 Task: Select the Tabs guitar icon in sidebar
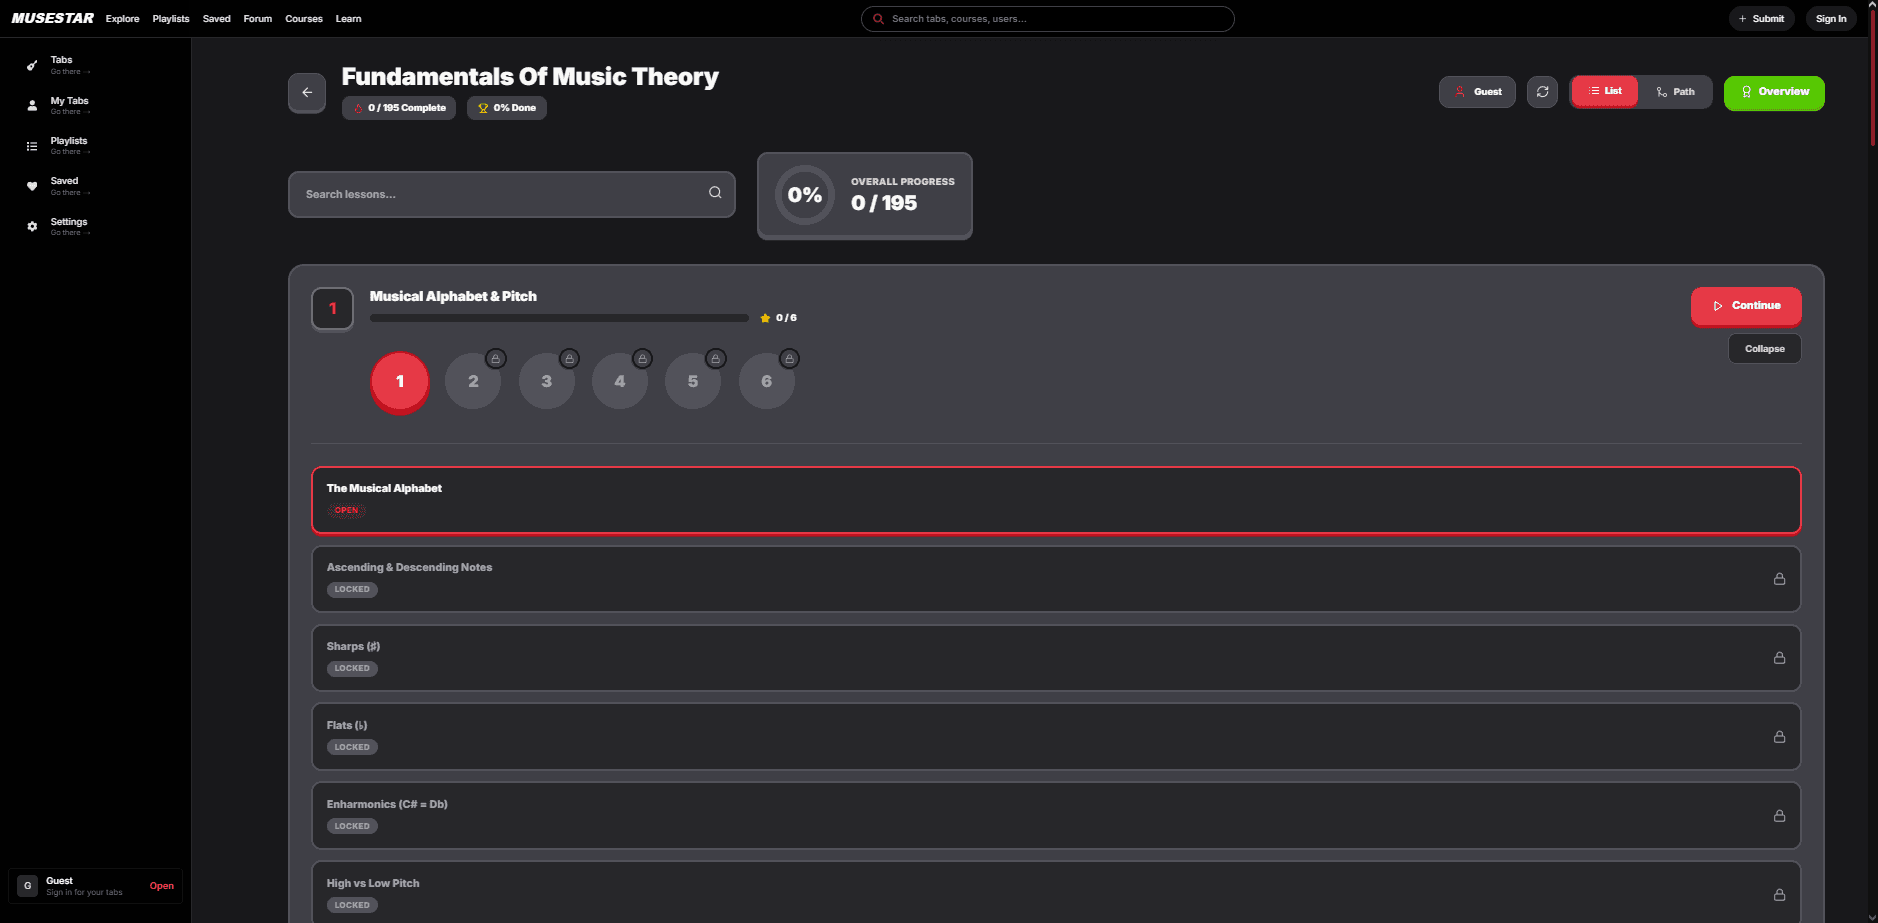pyautogui.click(x=33, y=65)
